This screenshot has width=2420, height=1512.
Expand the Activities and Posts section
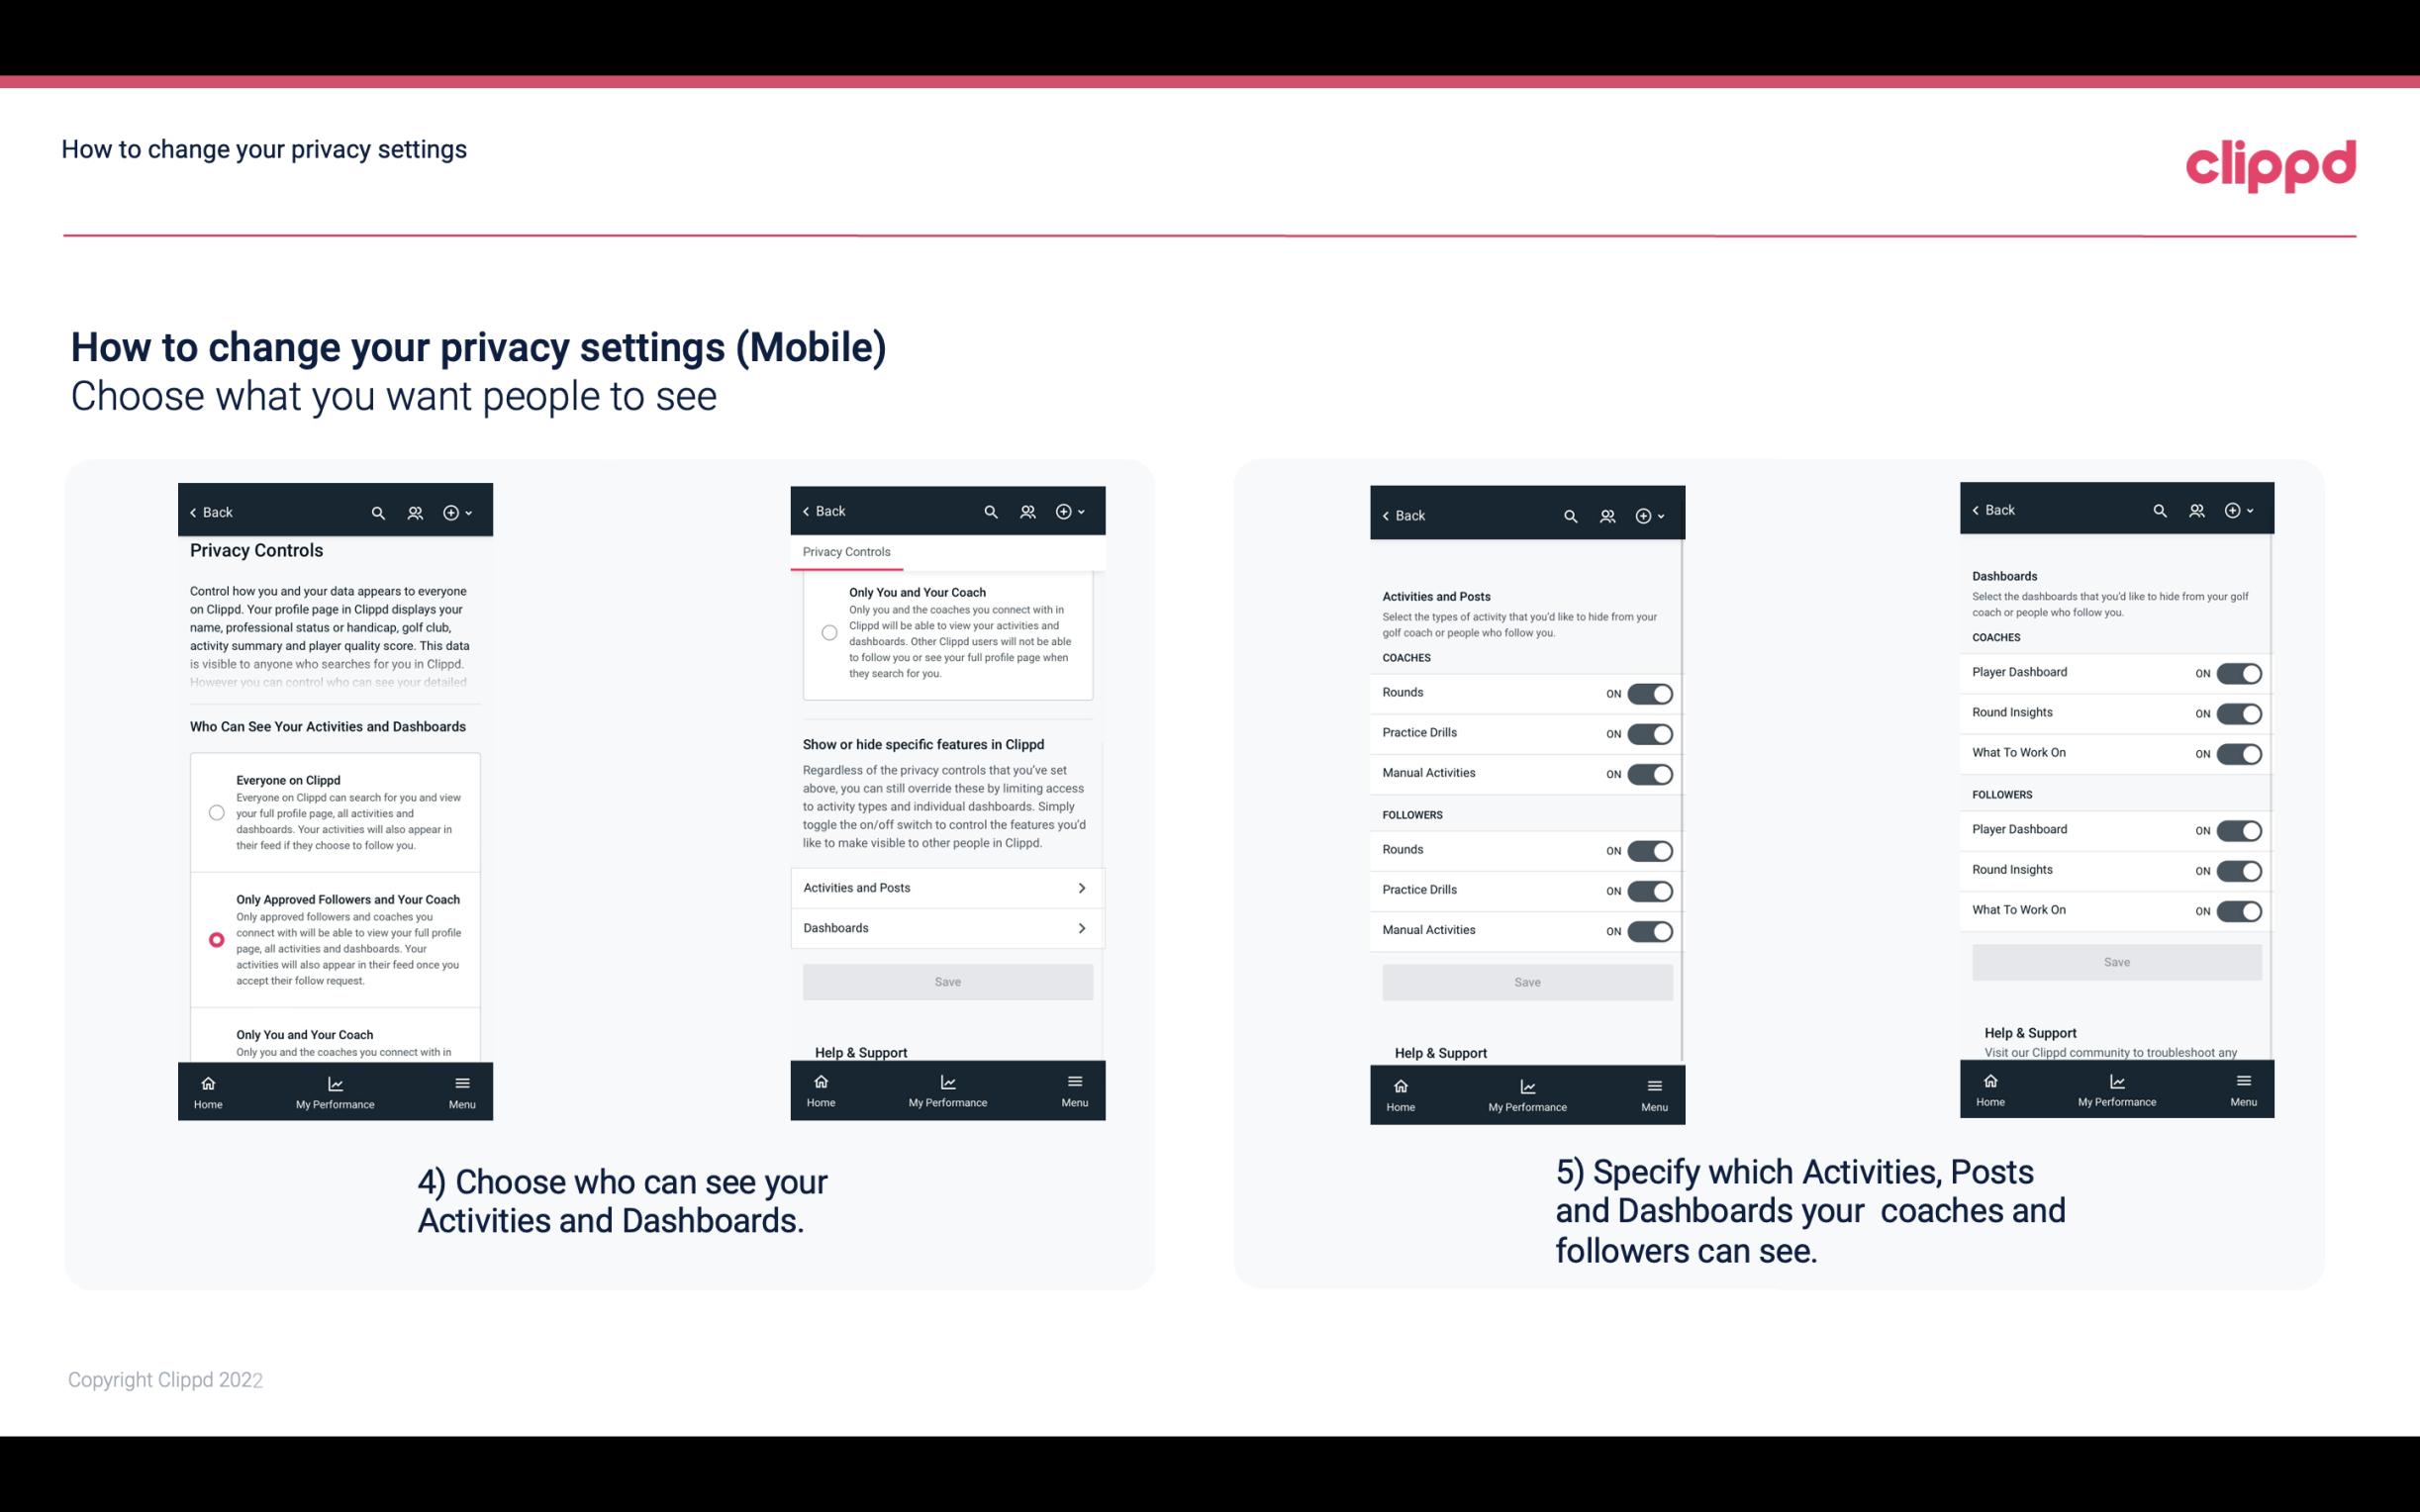[948, 887]
